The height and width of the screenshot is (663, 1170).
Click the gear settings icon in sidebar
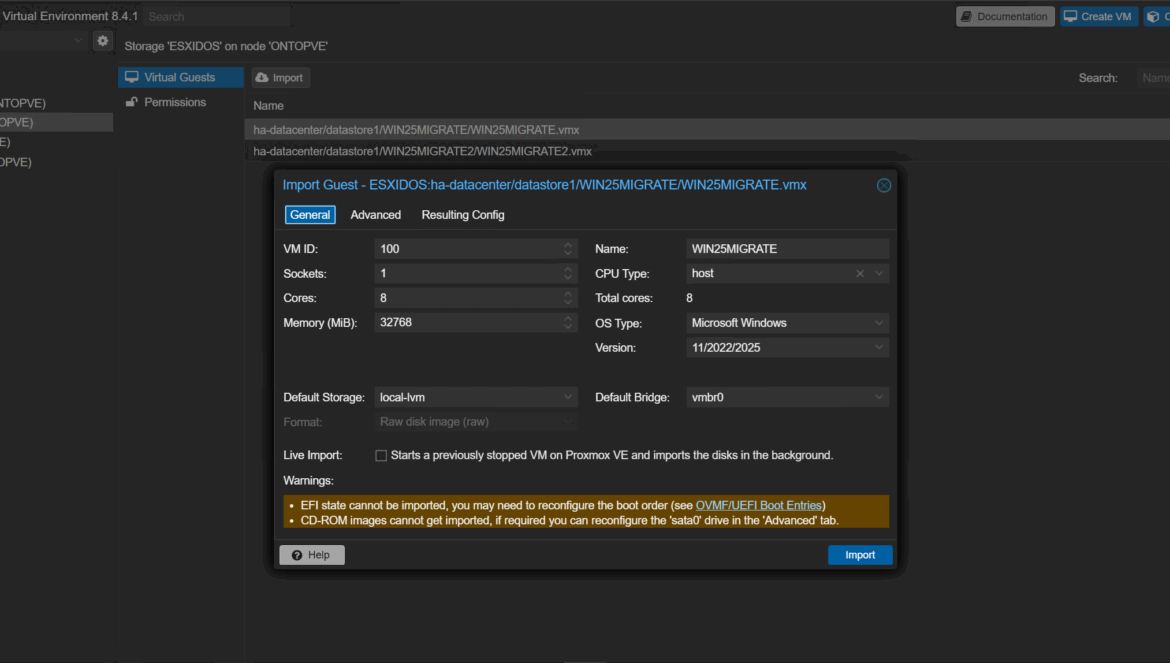103,41
